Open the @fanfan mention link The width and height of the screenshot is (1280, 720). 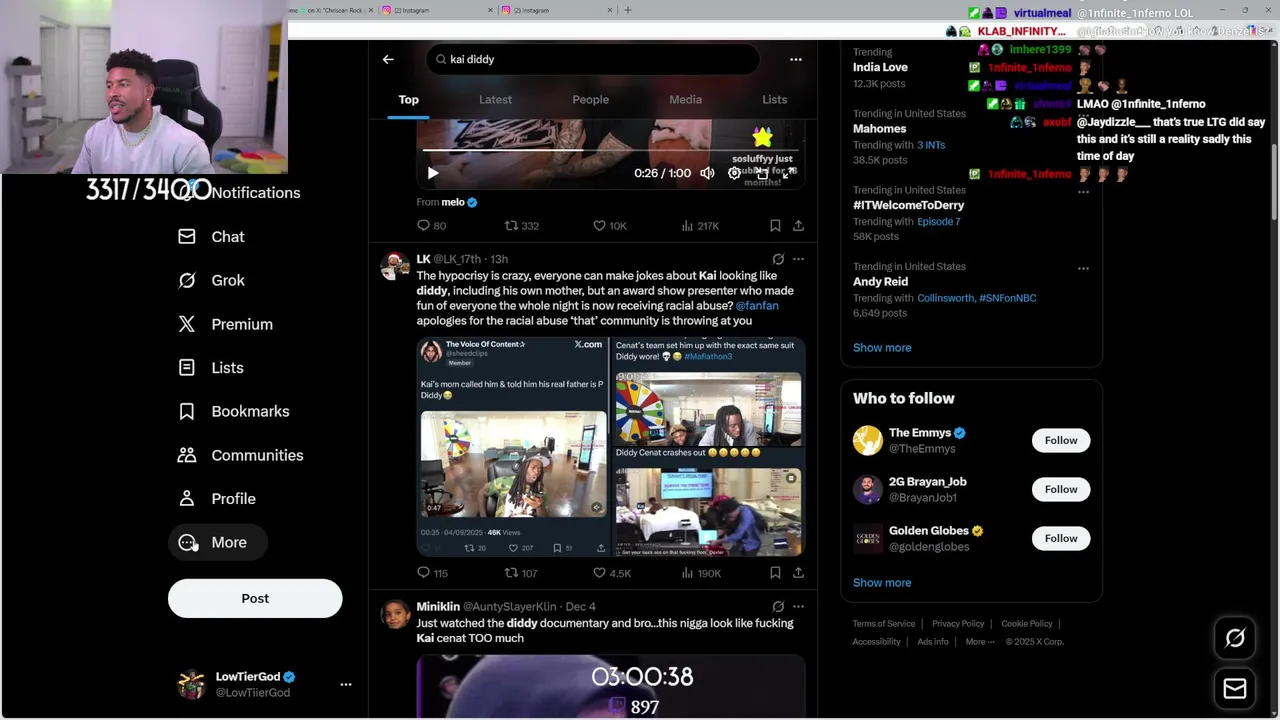757,306
